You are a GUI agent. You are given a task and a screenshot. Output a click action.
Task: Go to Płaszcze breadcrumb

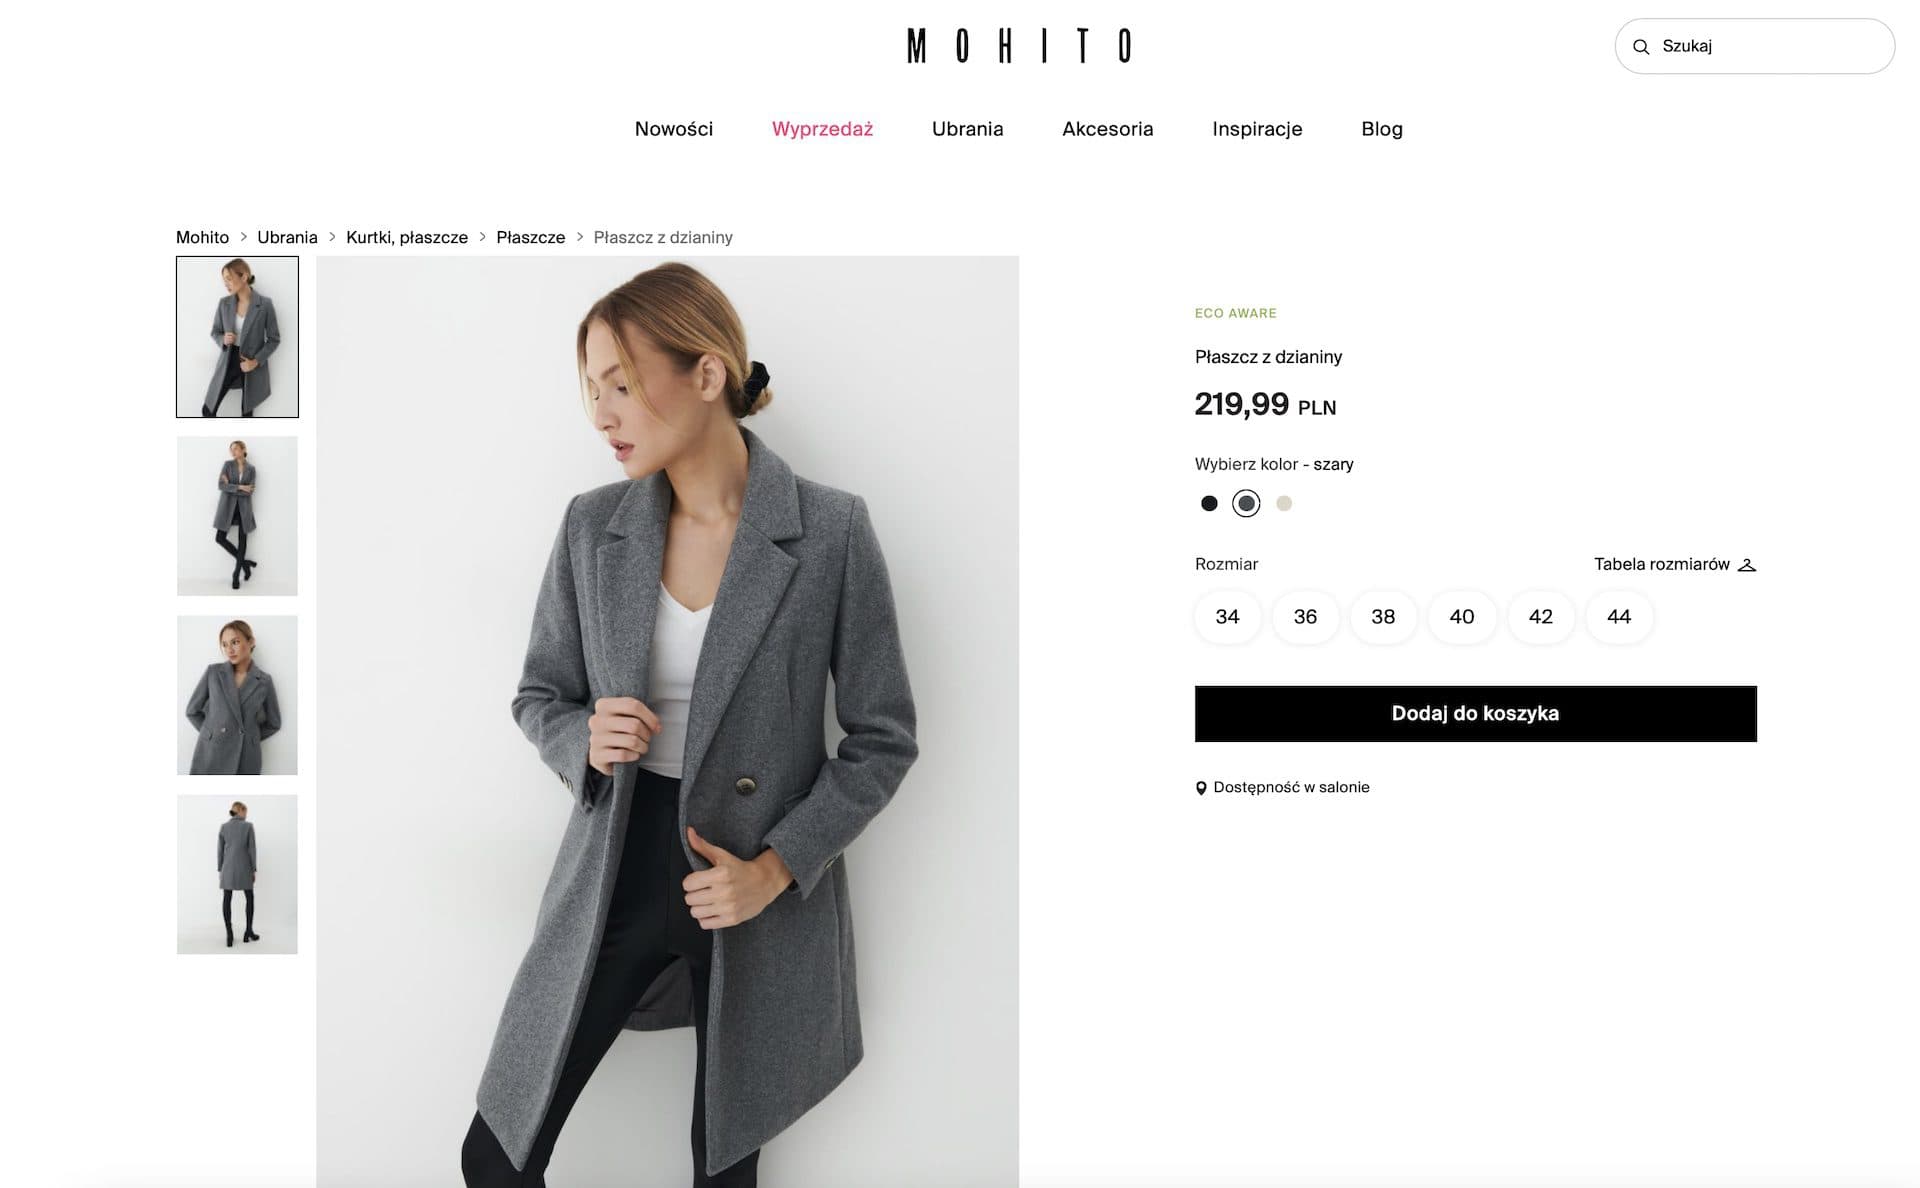pos(530,237)
